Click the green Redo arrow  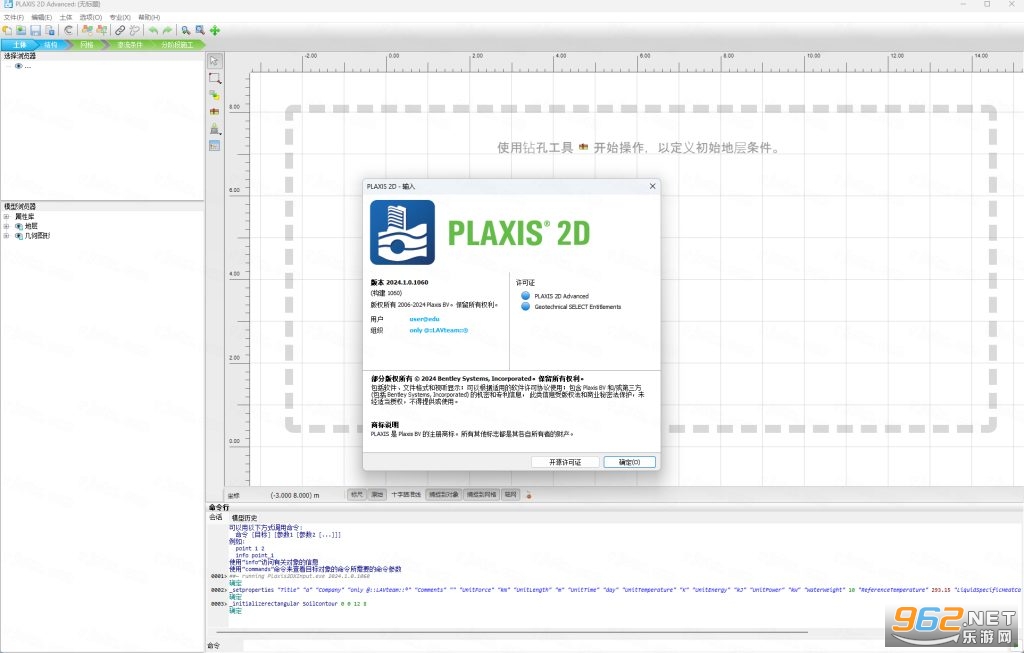[x=167, y=30]
